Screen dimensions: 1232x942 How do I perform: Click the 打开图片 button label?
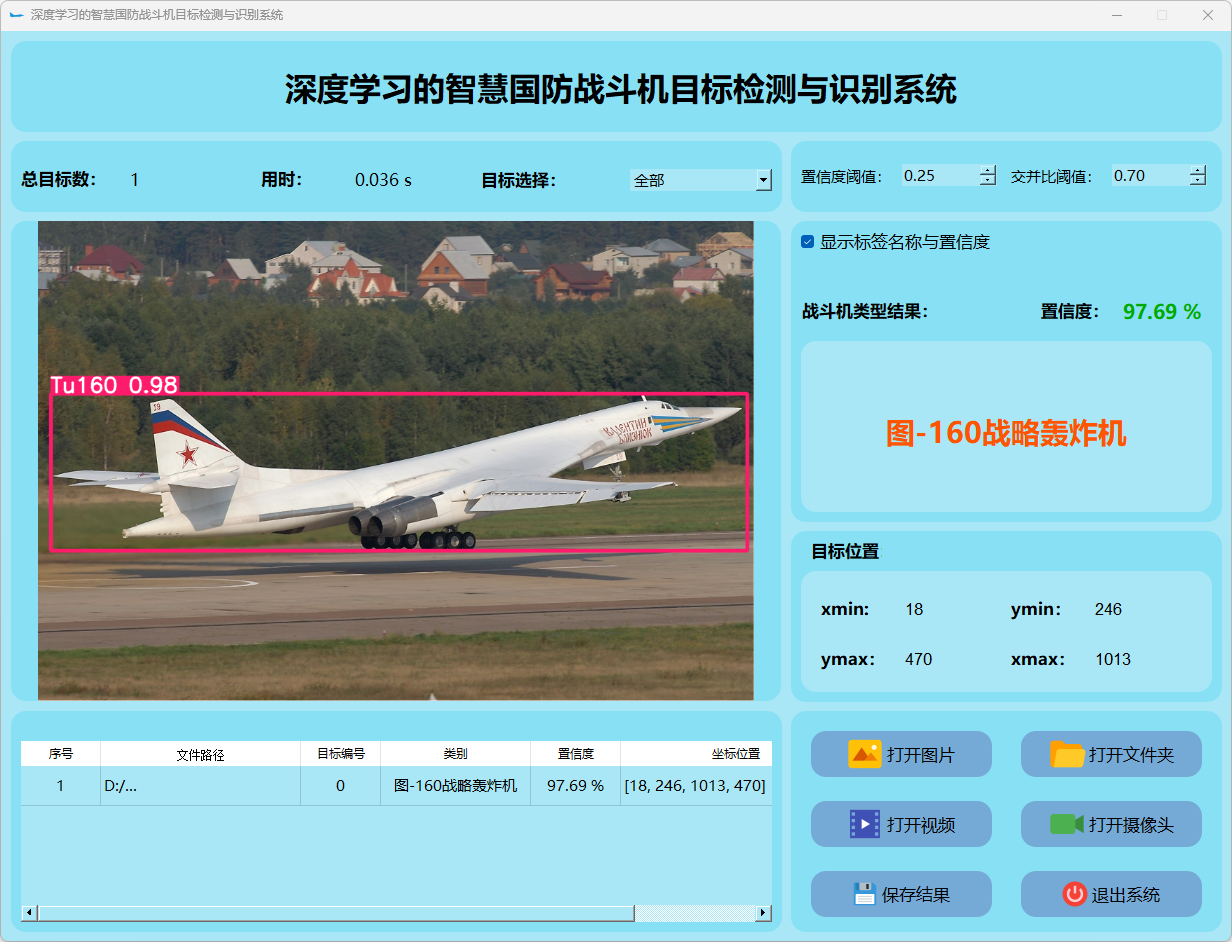click(920, 755)
